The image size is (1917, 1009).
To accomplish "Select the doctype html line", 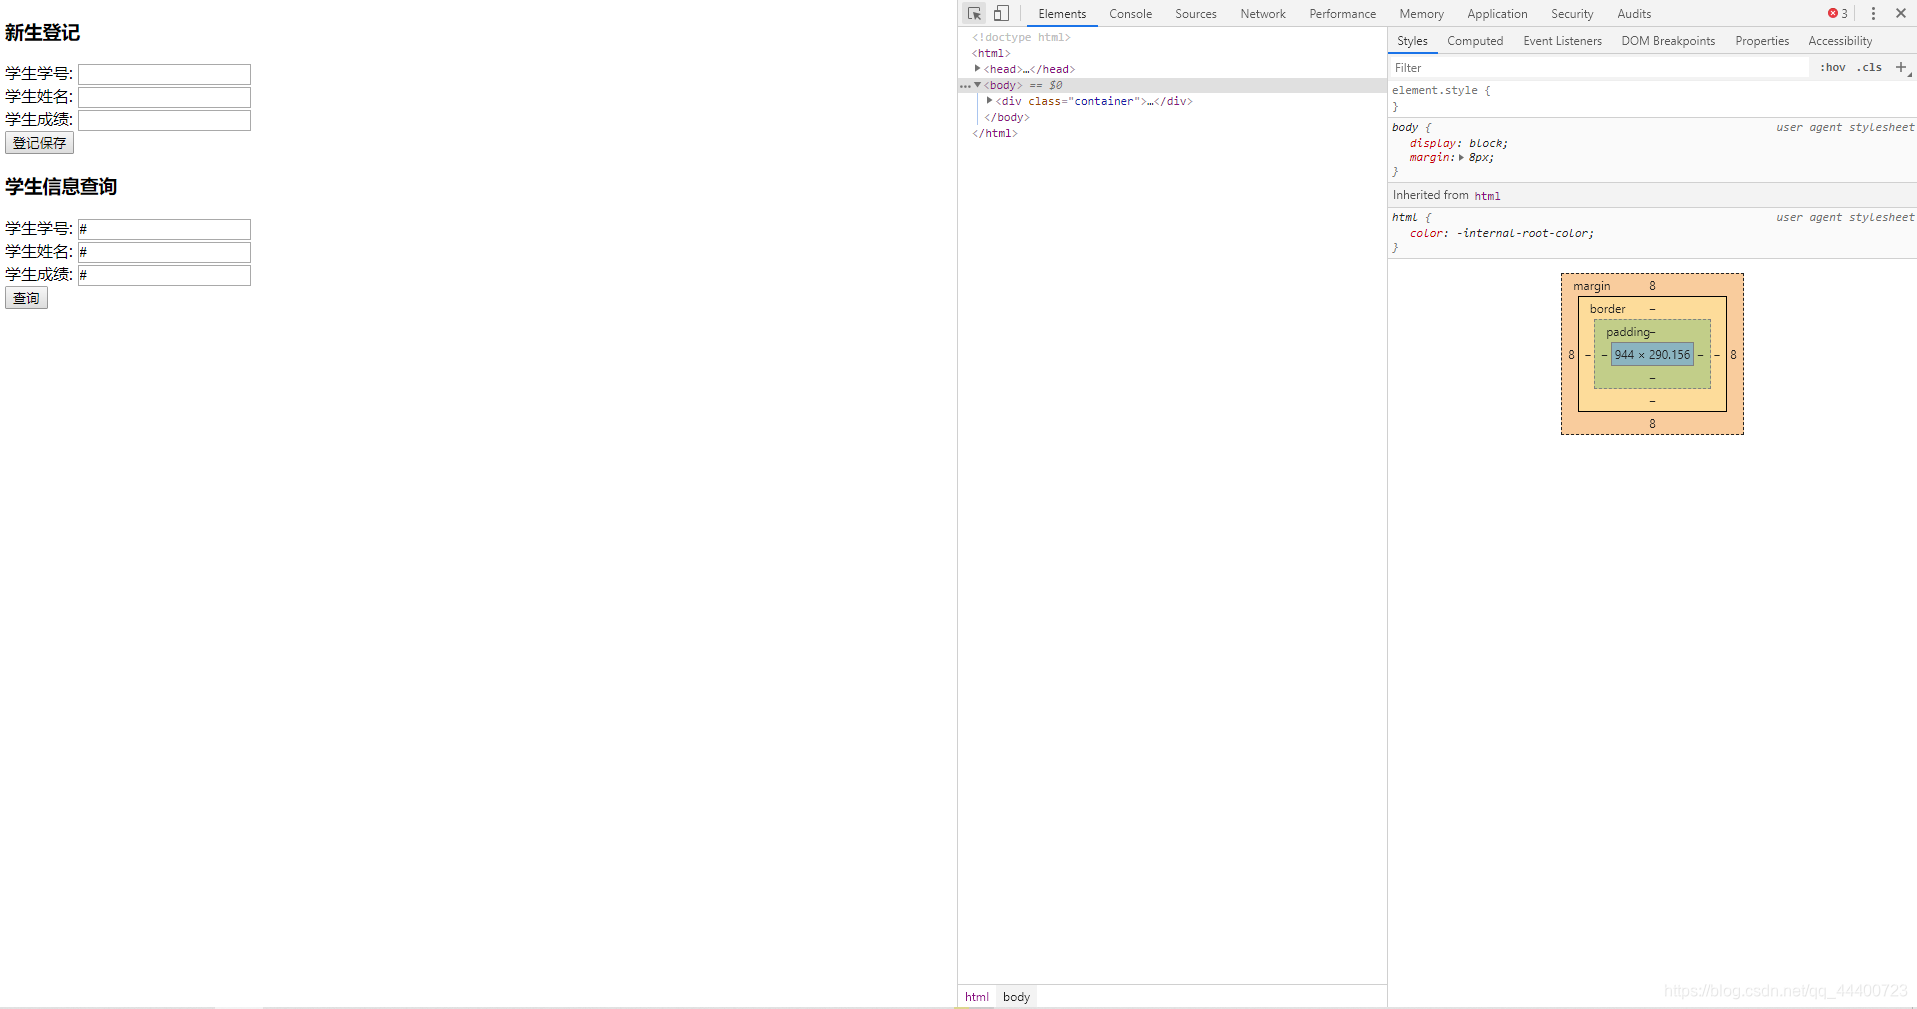I will (1021, 37).
